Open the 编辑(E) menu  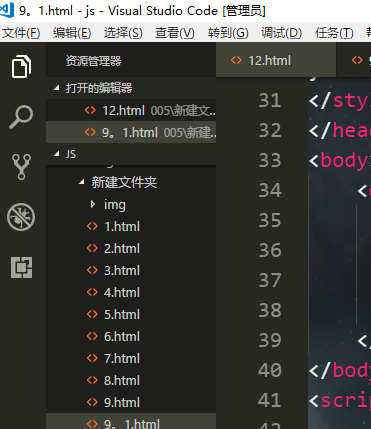pyautogui.click(x=72, y=33)
